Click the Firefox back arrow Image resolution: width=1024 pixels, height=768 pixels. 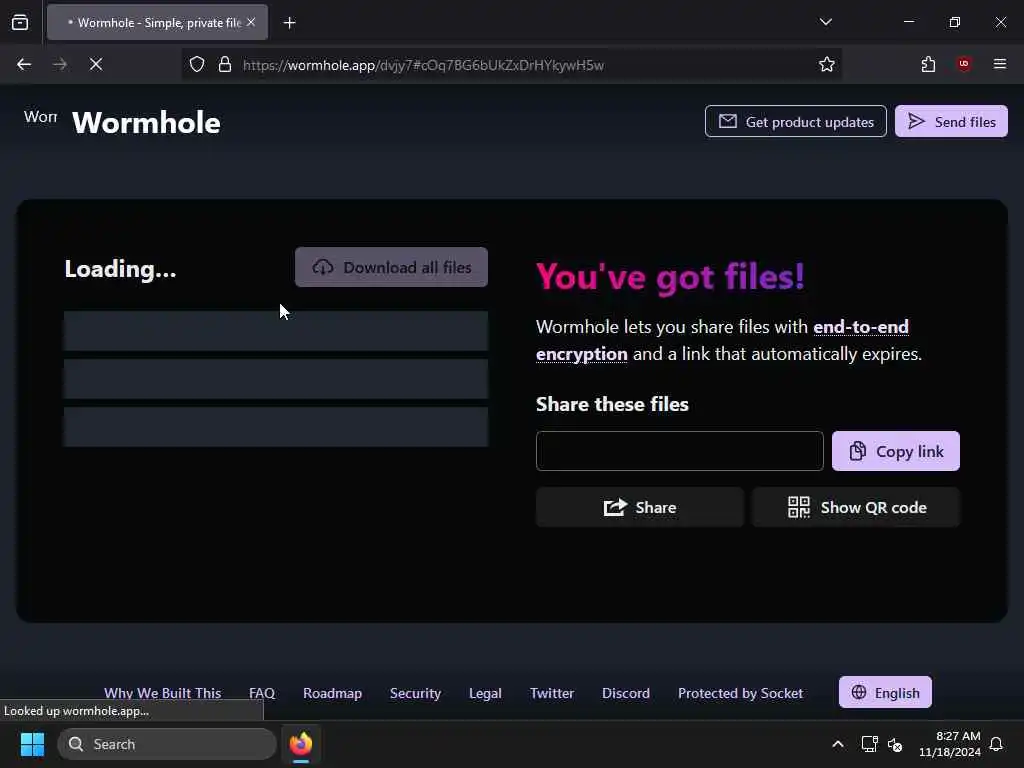point(24,64)
